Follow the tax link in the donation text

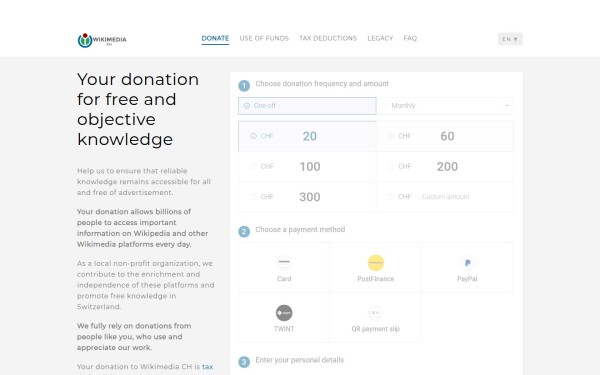click(208, 367)
